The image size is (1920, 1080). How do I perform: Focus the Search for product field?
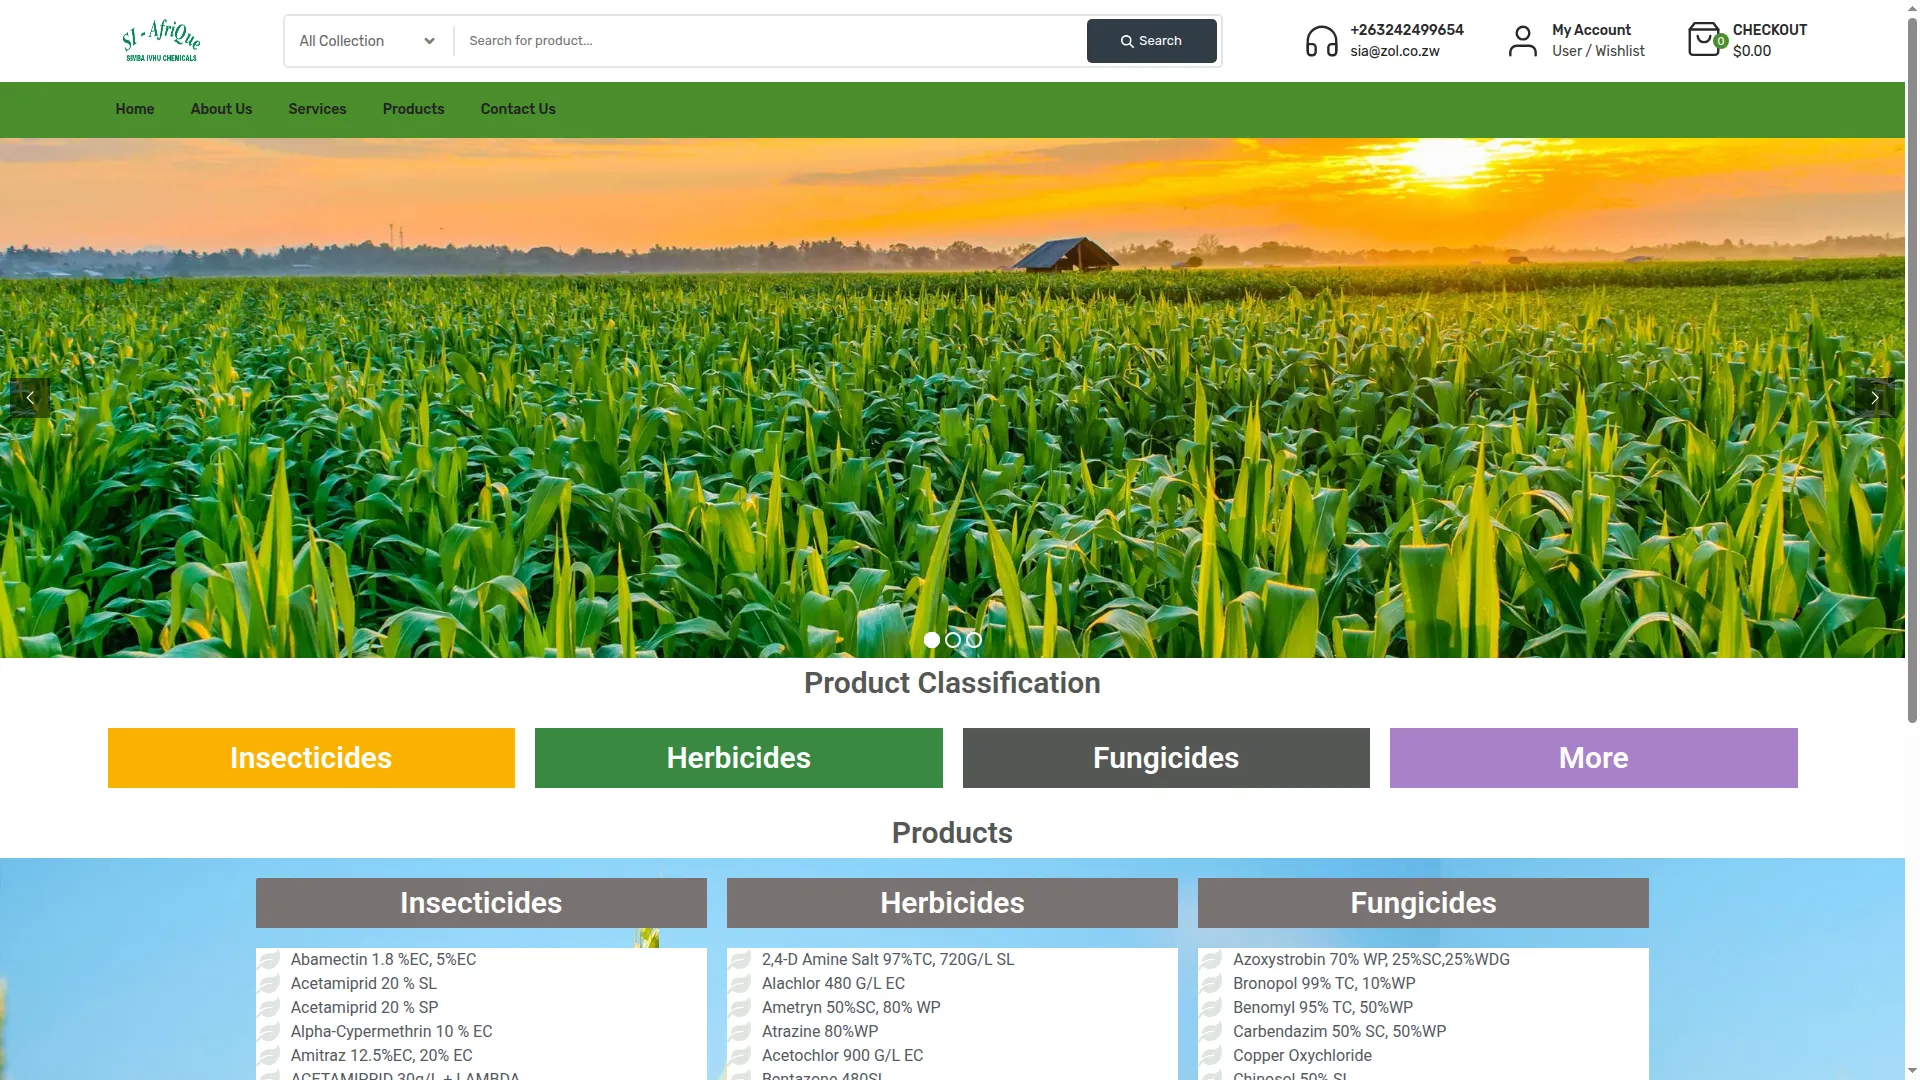pyautogui.click(x=770, y=41)
